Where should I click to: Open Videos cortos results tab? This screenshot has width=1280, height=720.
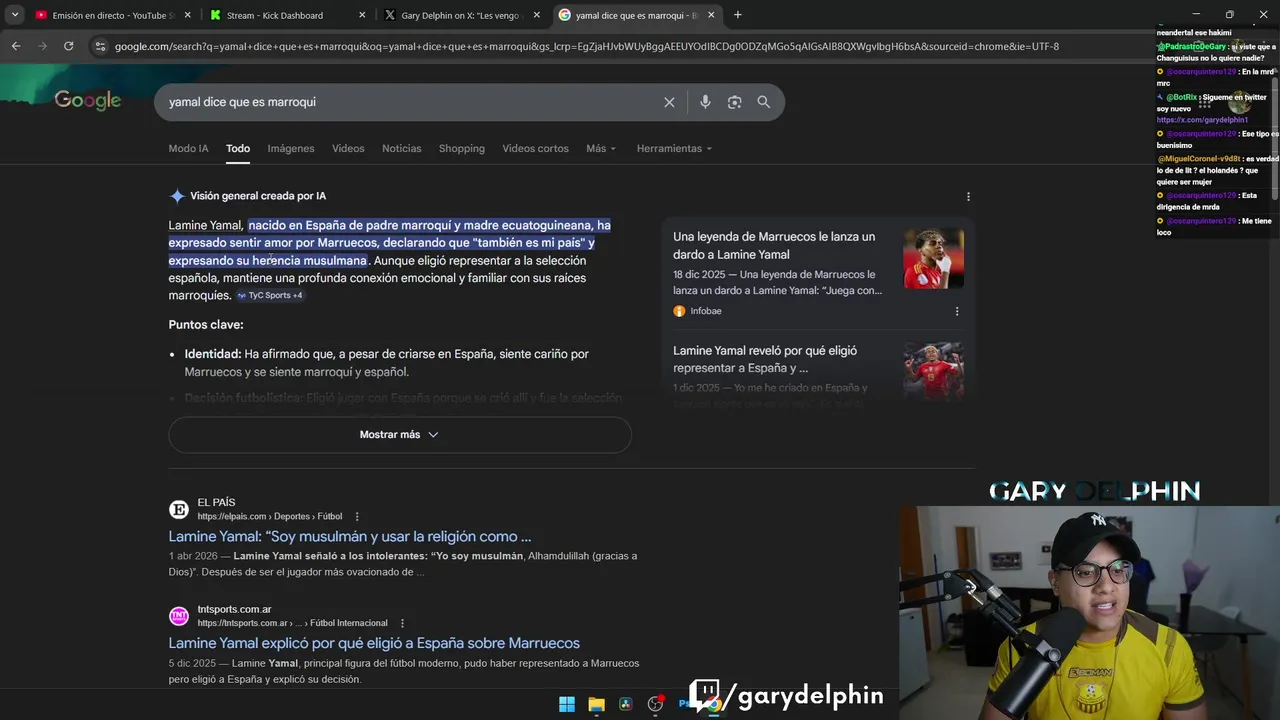point(535,148)
